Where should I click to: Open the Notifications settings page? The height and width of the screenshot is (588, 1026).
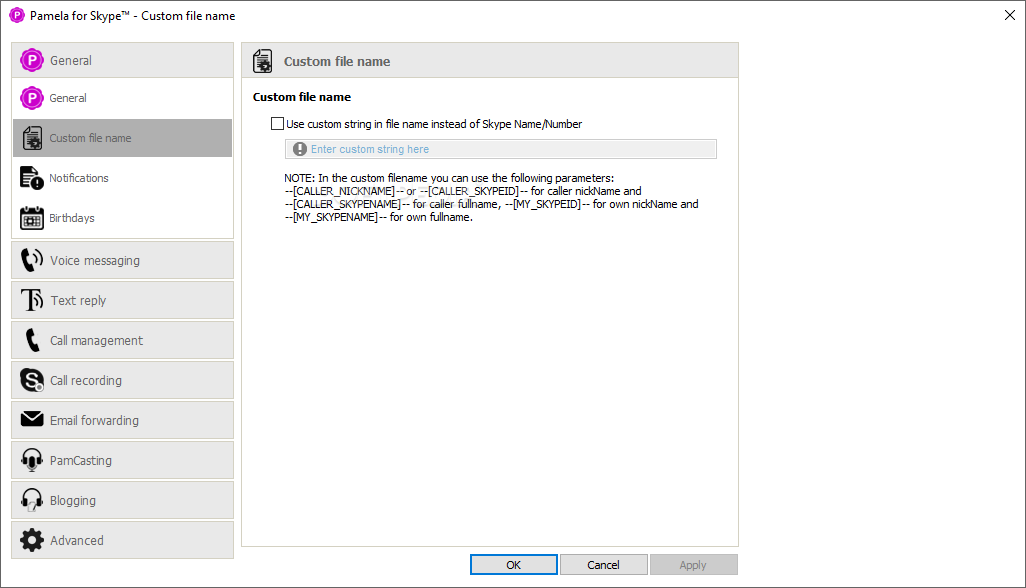[122, 178]
